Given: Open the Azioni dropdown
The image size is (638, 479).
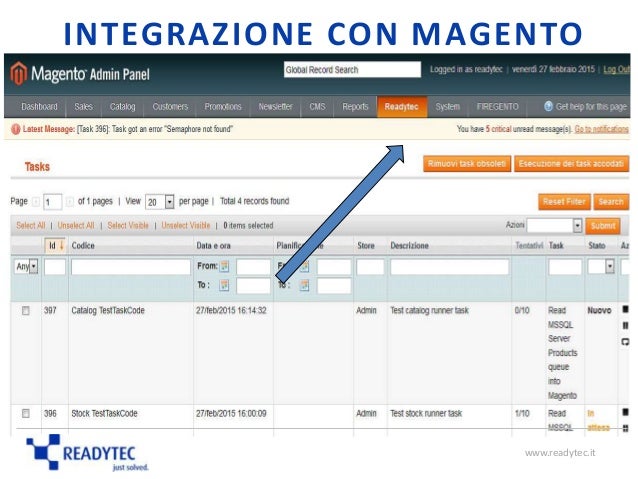Looking at the screenshot, I should pos(554,225).
